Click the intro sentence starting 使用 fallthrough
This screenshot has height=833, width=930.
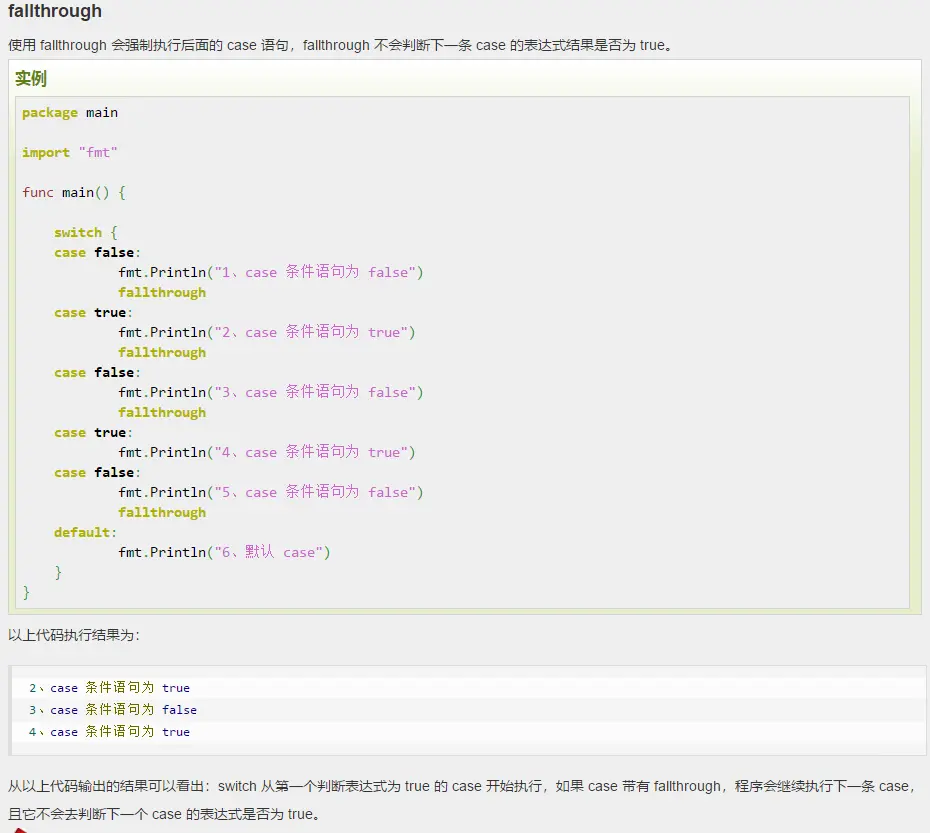[x=341, y=45]
